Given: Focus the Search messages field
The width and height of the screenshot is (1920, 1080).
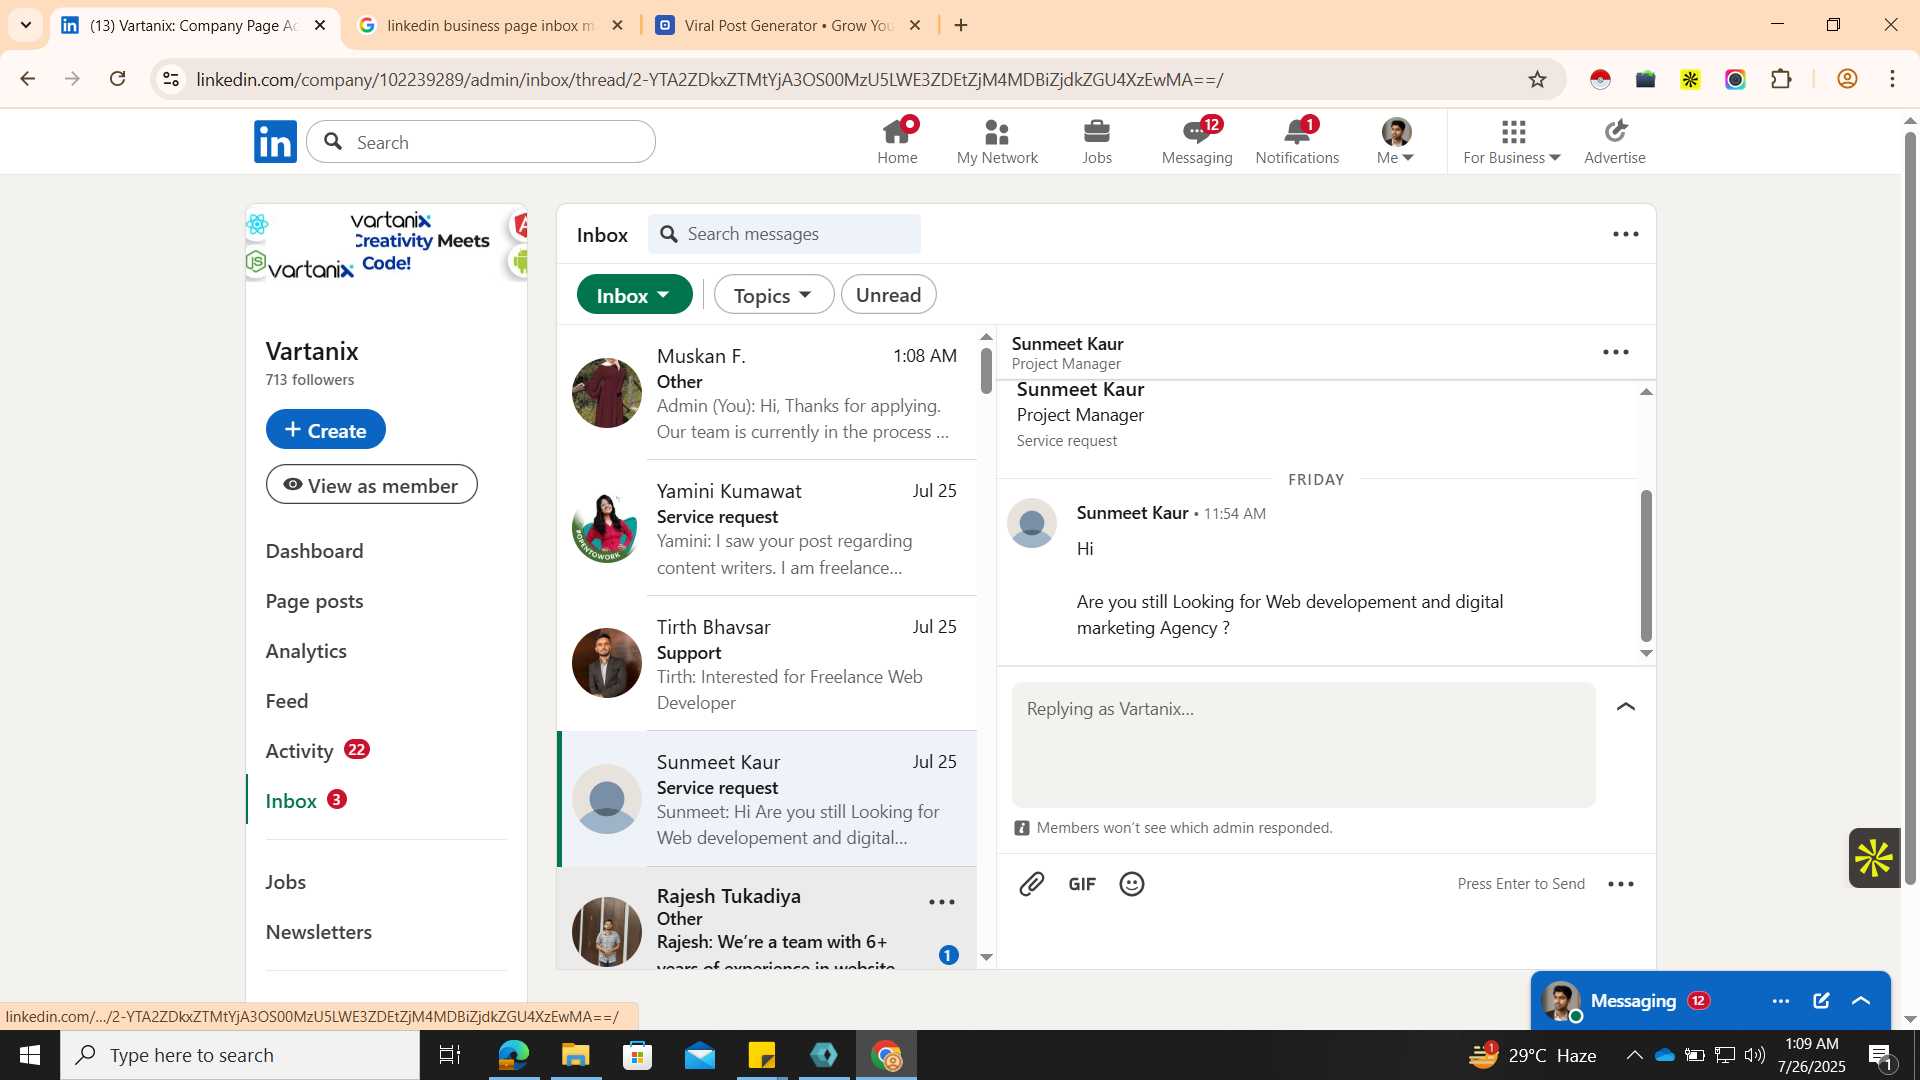Looking at the screenshot, I should coord(784,234).
